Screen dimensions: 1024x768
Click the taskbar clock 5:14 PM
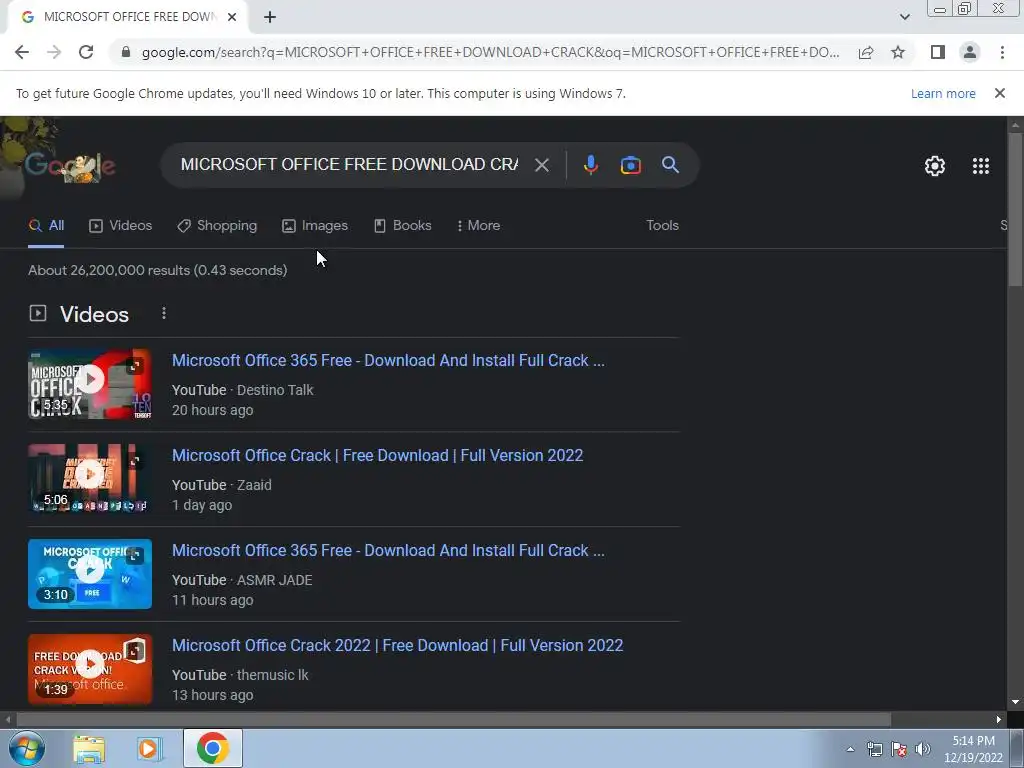pos(973,749)
